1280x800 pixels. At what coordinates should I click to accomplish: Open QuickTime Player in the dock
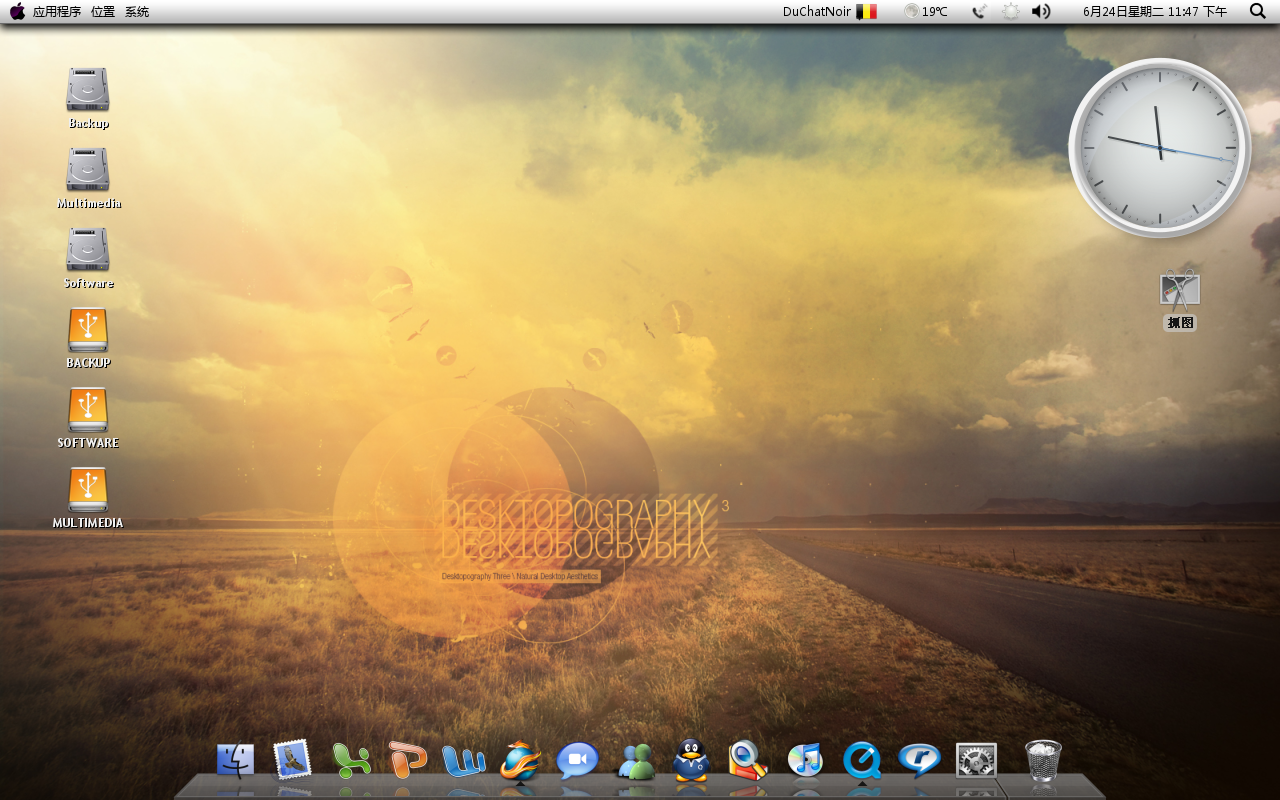(x=862, y=761)
